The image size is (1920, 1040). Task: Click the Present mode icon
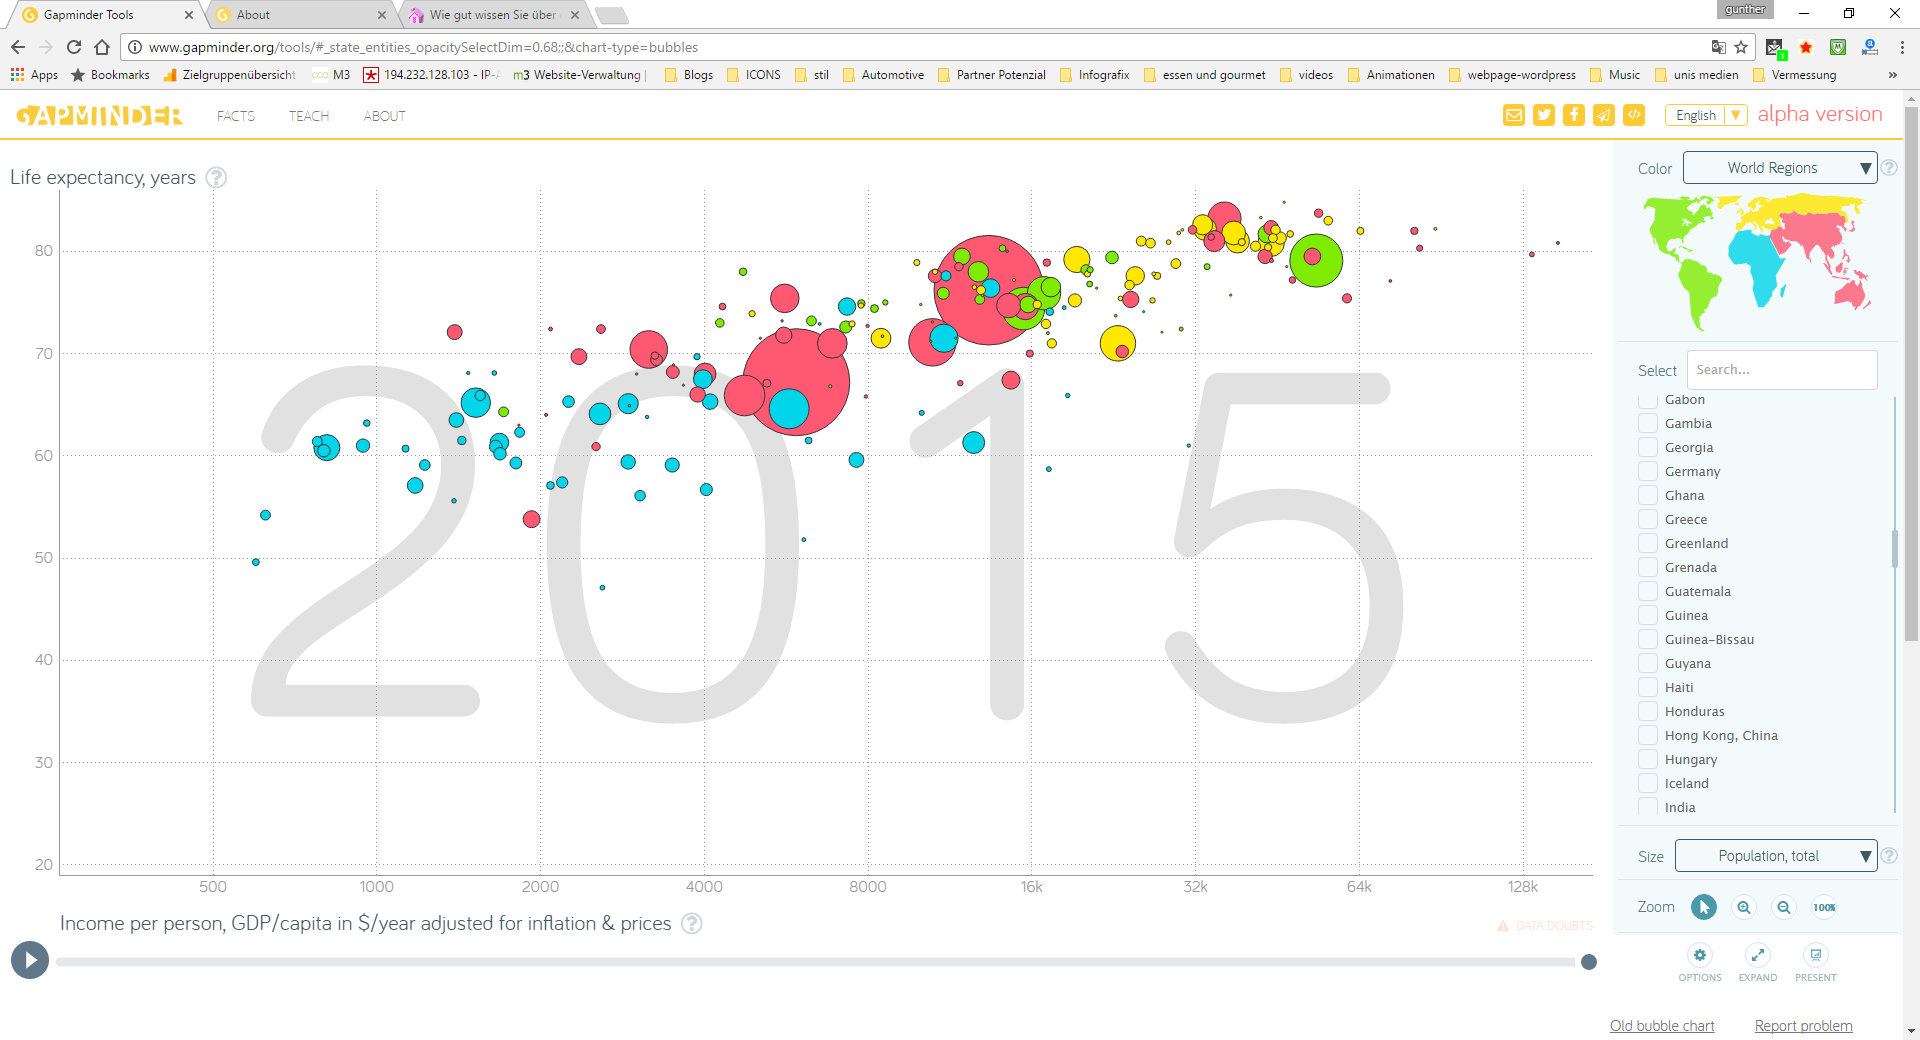coord(1816,955)
